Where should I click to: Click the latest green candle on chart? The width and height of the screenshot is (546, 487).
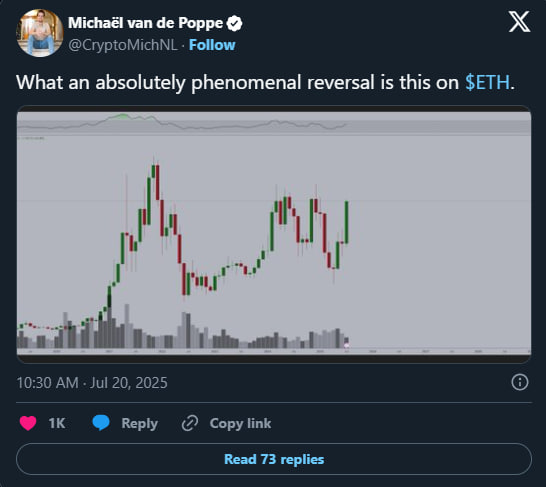tap(347, 222)
